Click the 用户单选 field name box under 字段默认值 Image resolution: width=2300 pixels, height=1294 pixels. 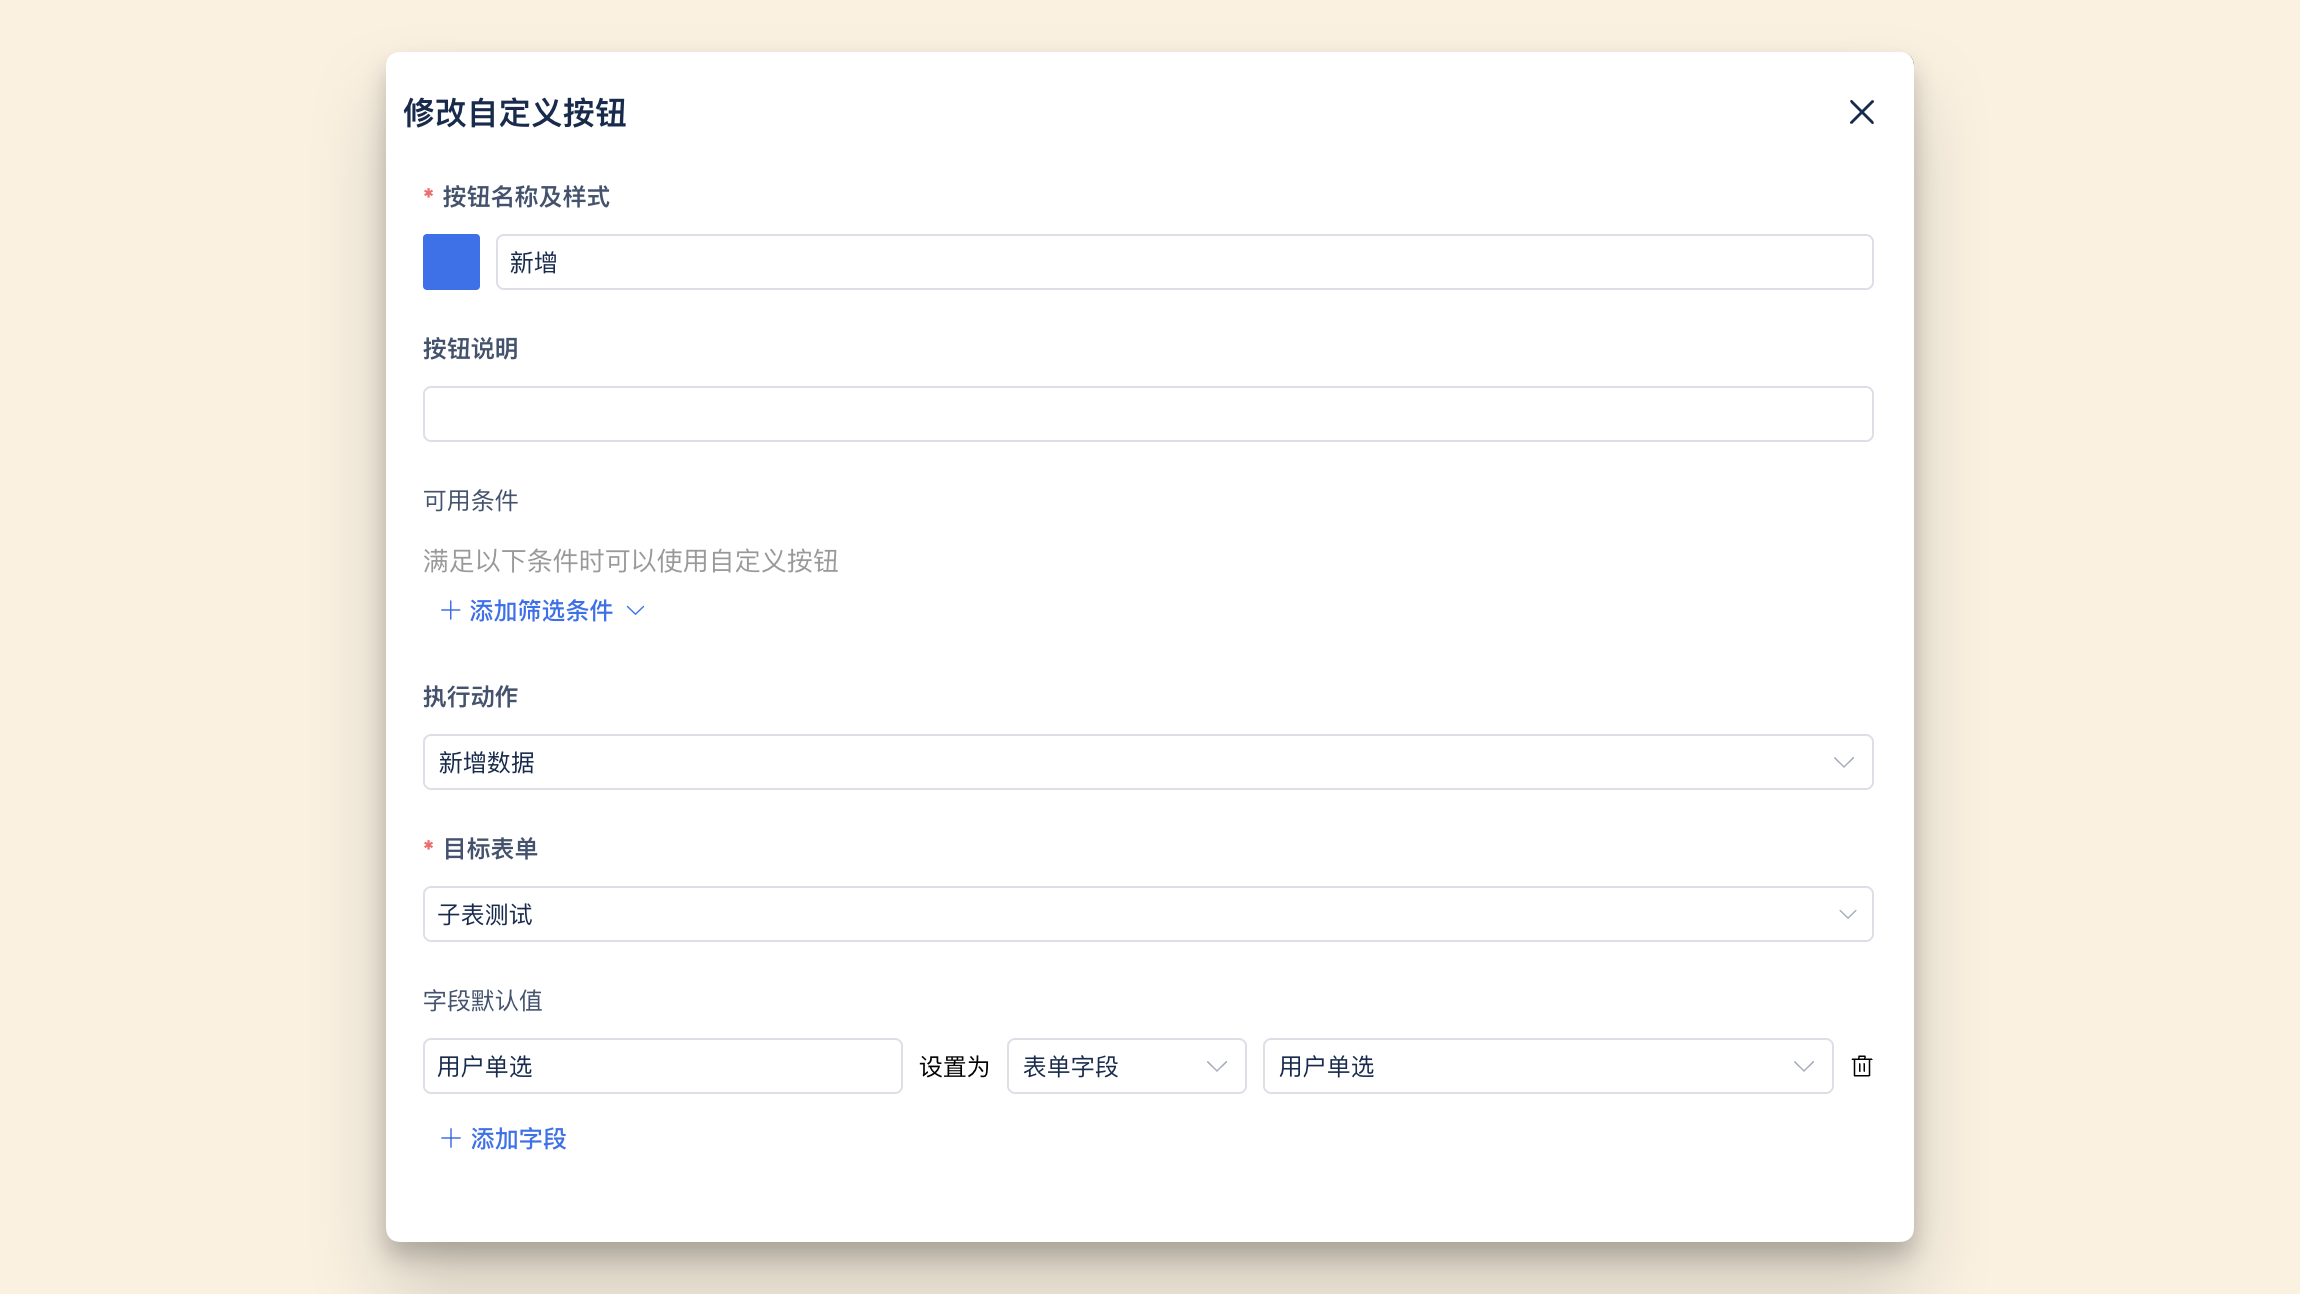pos(662,1066)
